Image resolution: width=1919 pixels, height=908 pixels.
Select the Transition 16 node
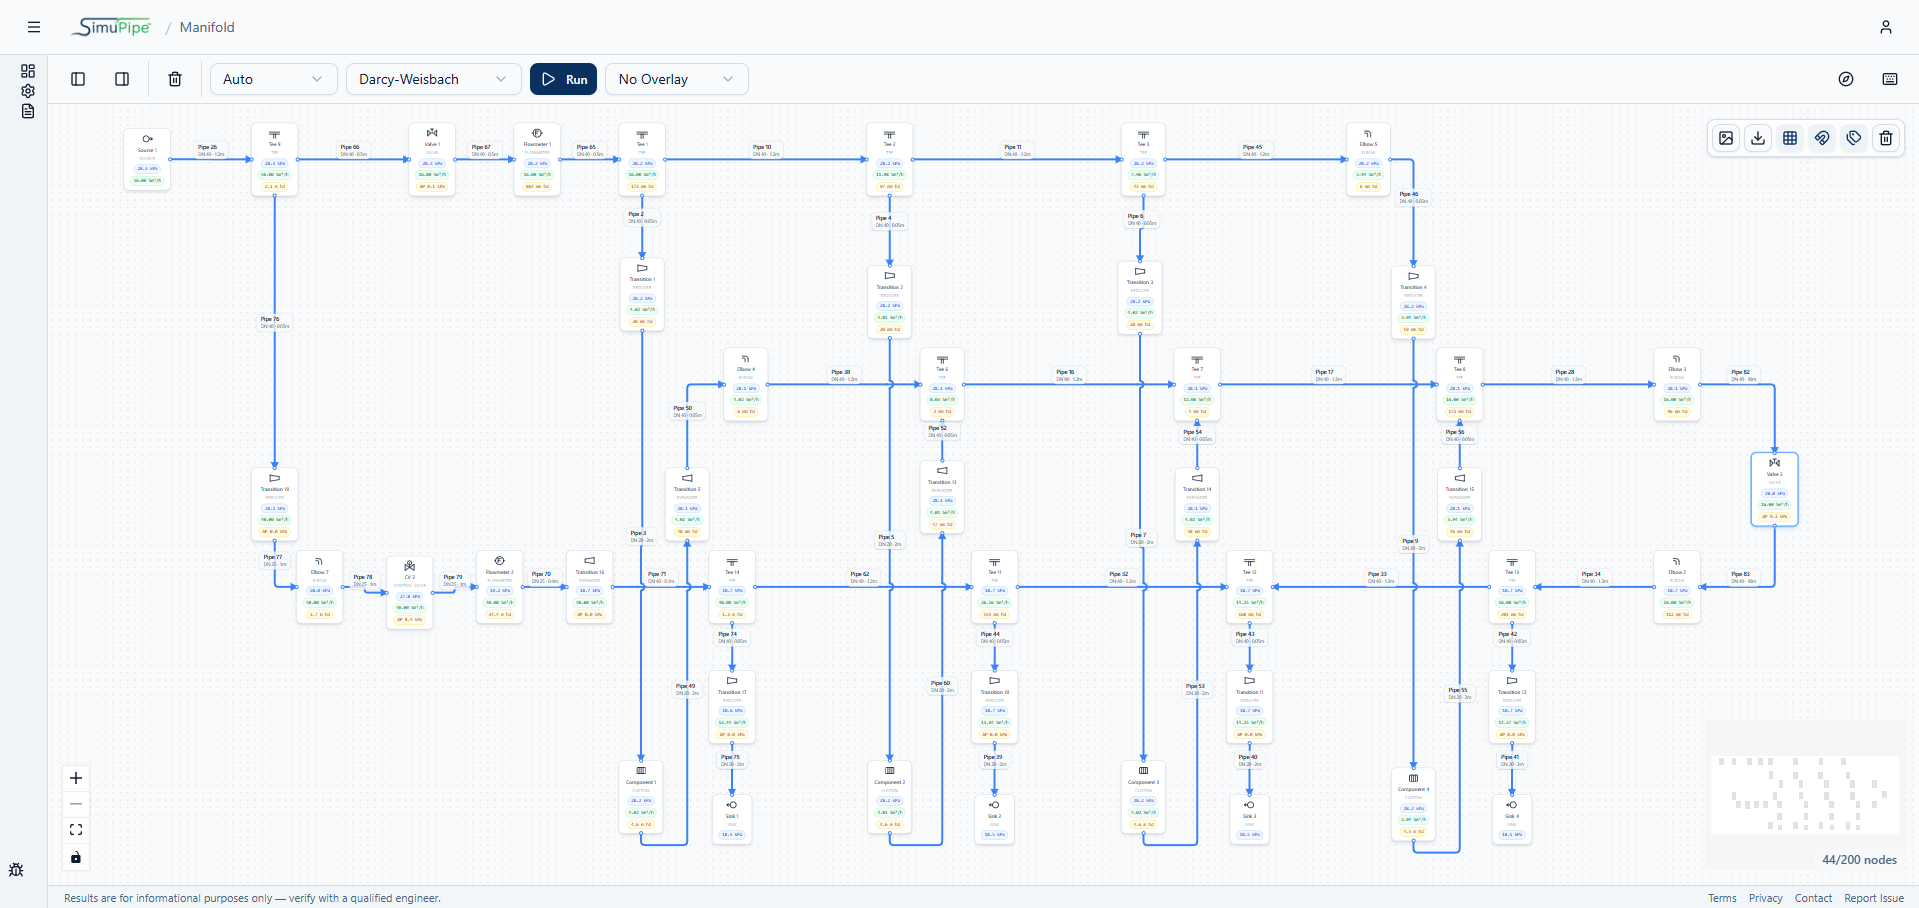589,587
